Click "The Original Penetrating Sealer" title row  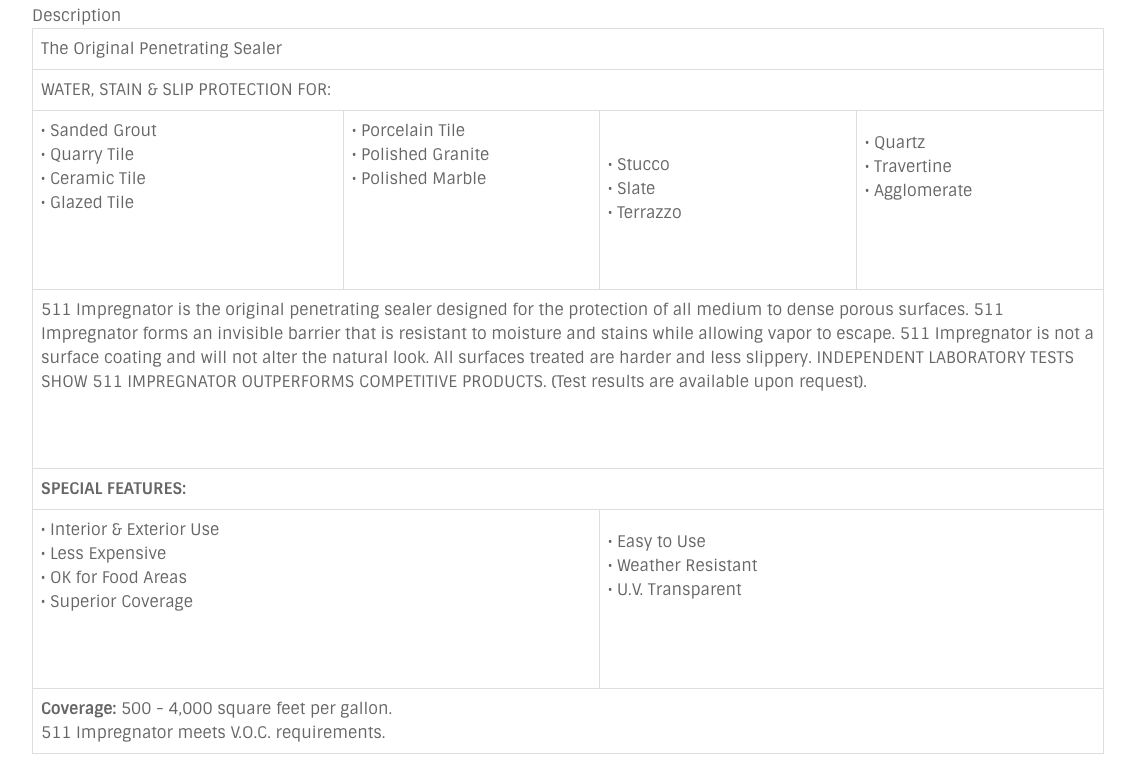[161, 48]
